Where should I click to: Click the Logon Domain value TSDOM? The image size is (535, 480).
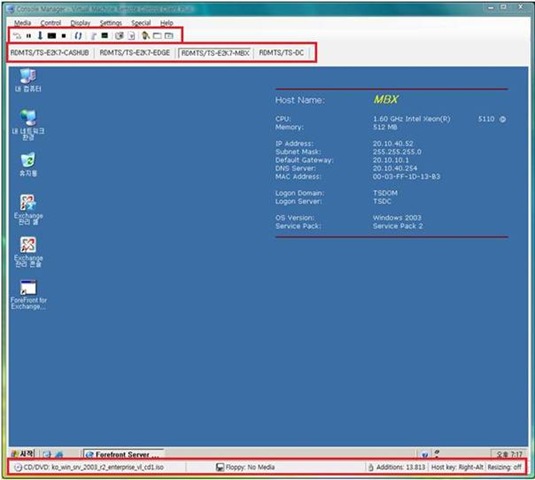385,193
